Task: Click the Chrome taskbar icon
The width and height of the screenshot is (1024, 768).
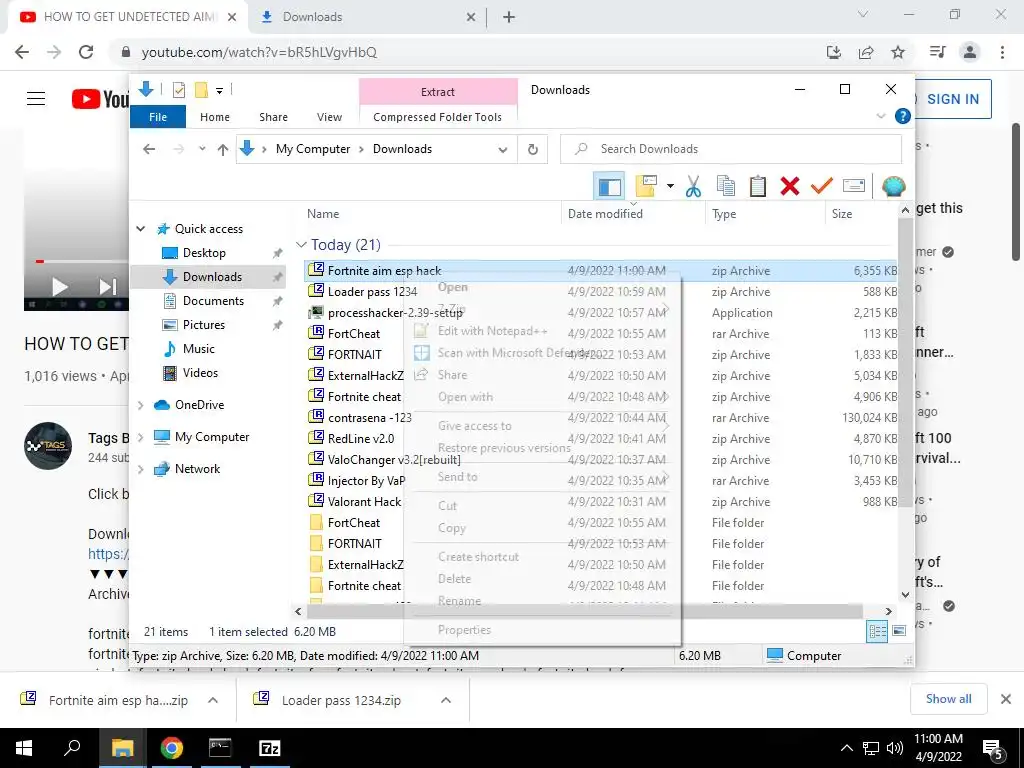Action: 172,748
